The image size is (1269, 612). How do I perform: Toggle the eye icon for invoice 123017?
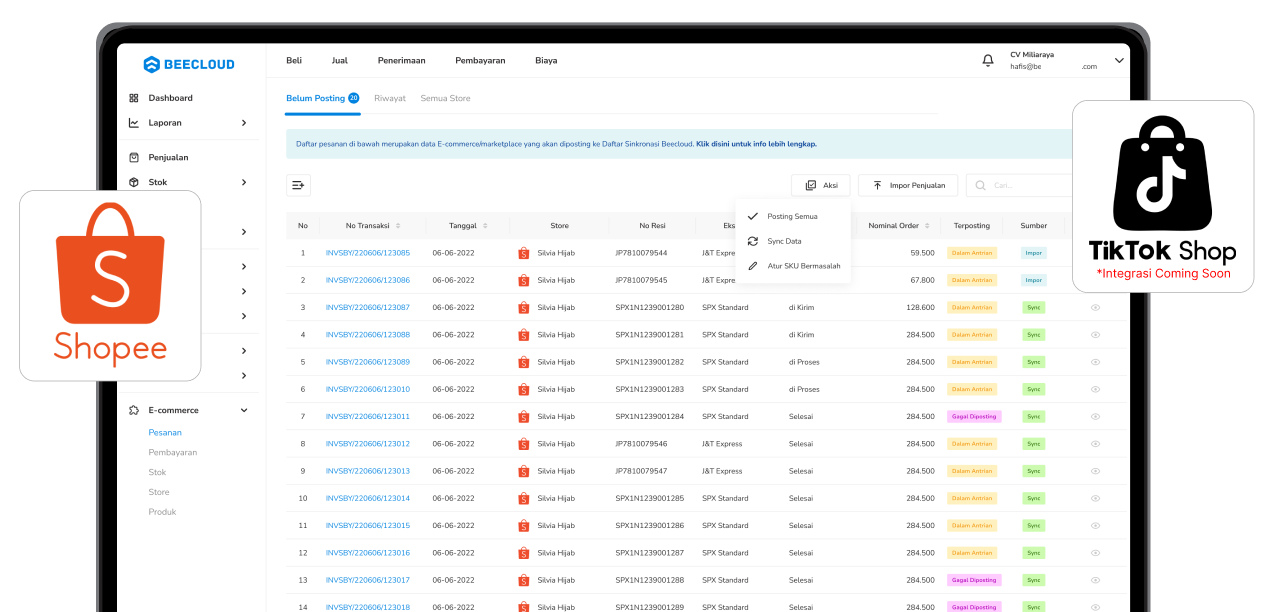[1095, 580]
